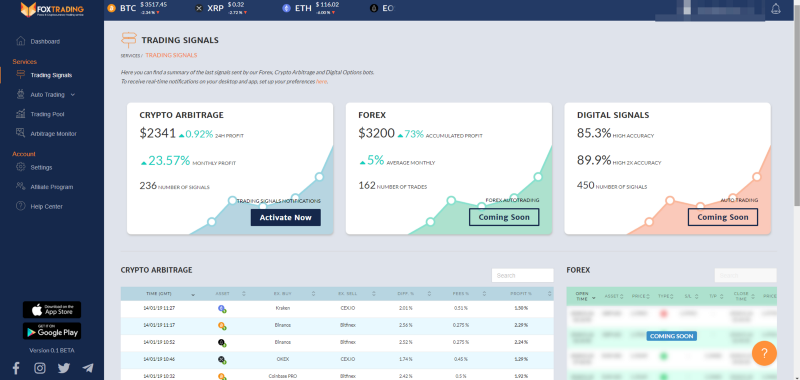800x380 pixels.
Task: Click the Affiliate Program people icon
Action: point(20,186)
